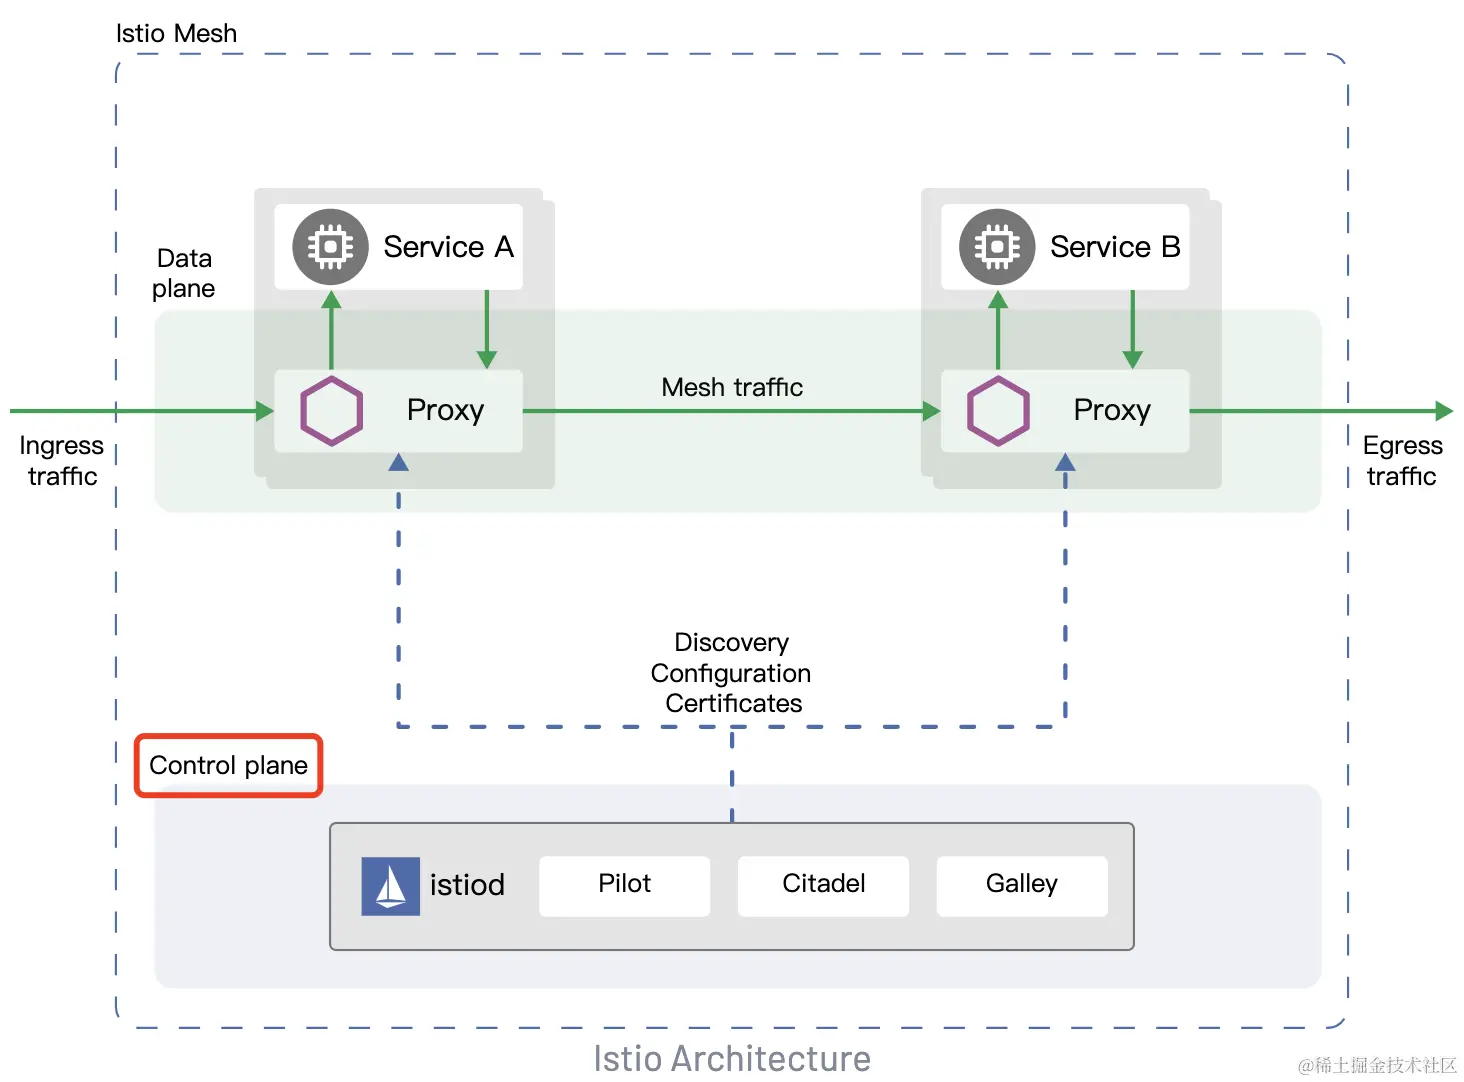Viewport: 1464px width, 1082px height.
Task: Select the Citadel component box
Action: (x=823, y=885)
